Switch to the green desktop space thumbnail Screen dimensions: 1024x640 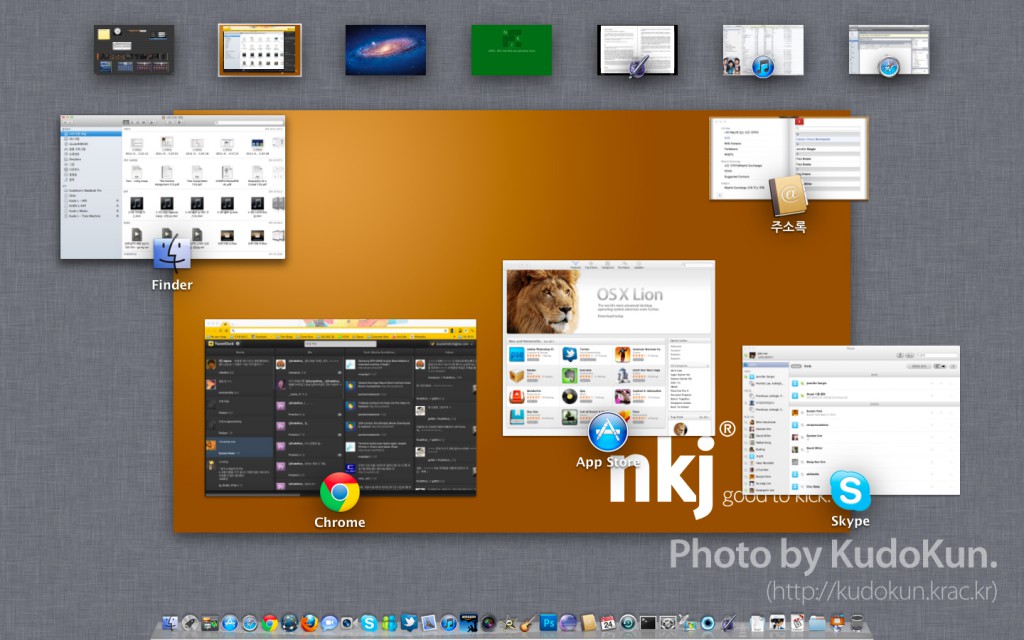click(x=511, y=50)
